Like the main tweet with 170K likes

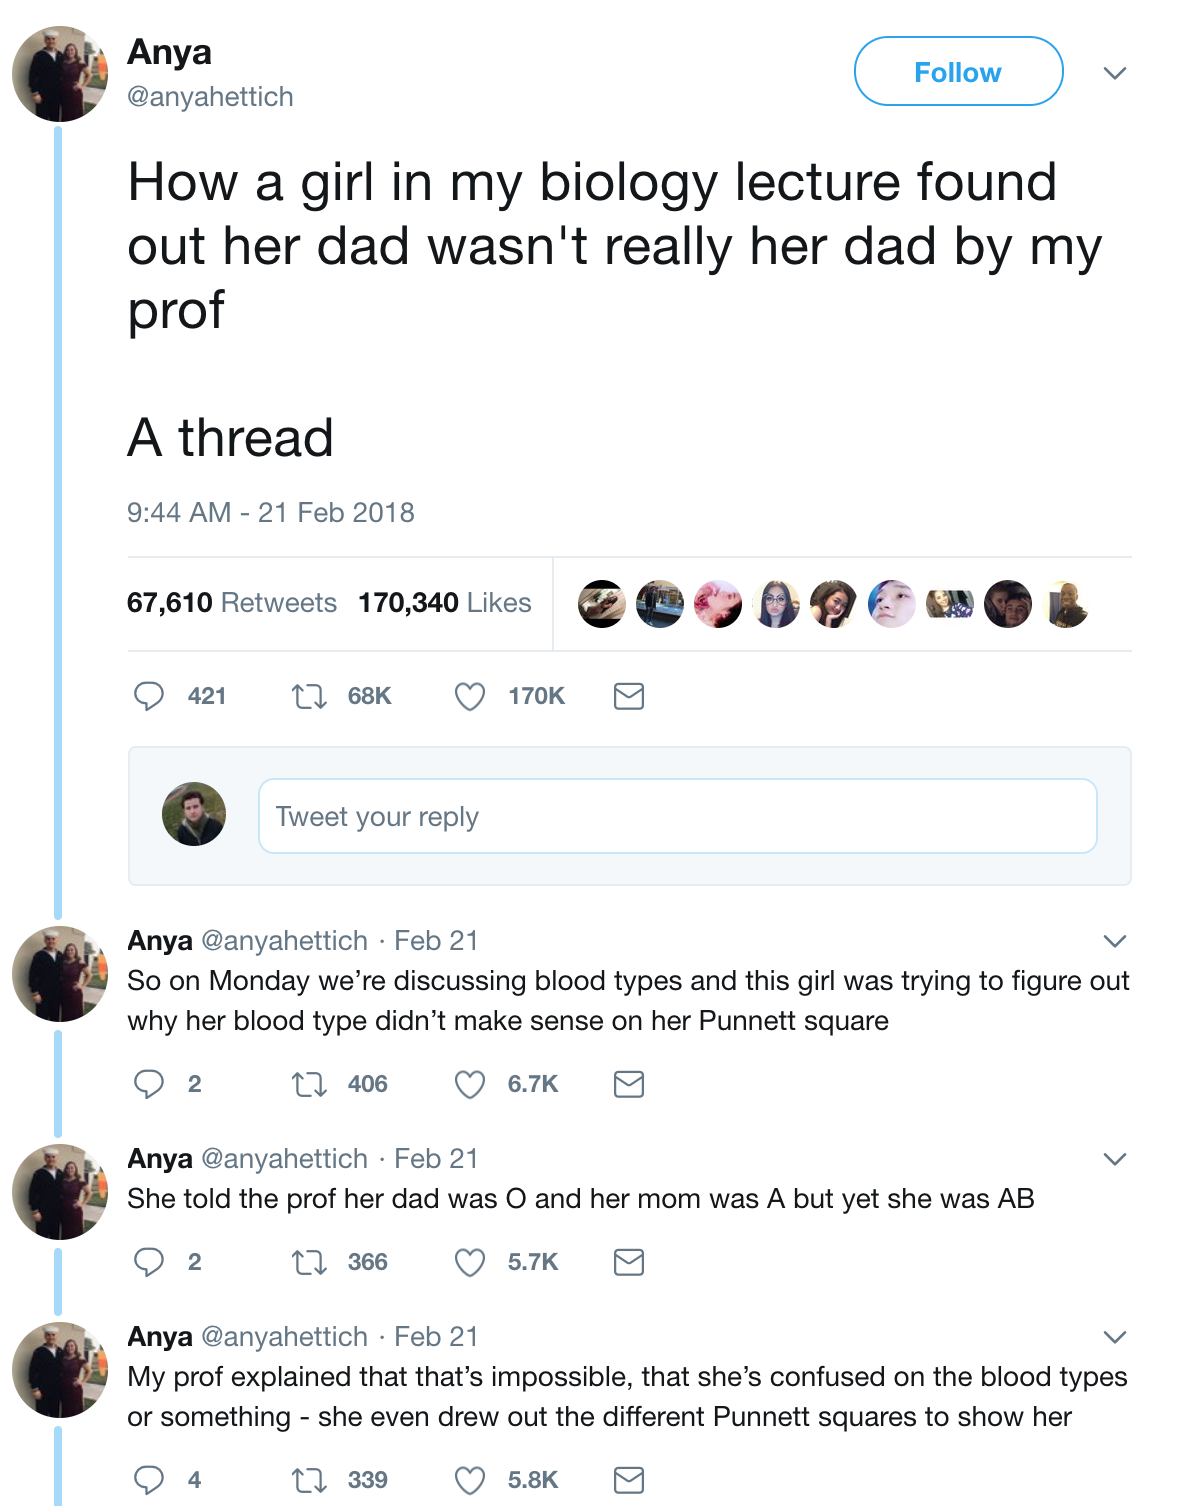point(470,696)
